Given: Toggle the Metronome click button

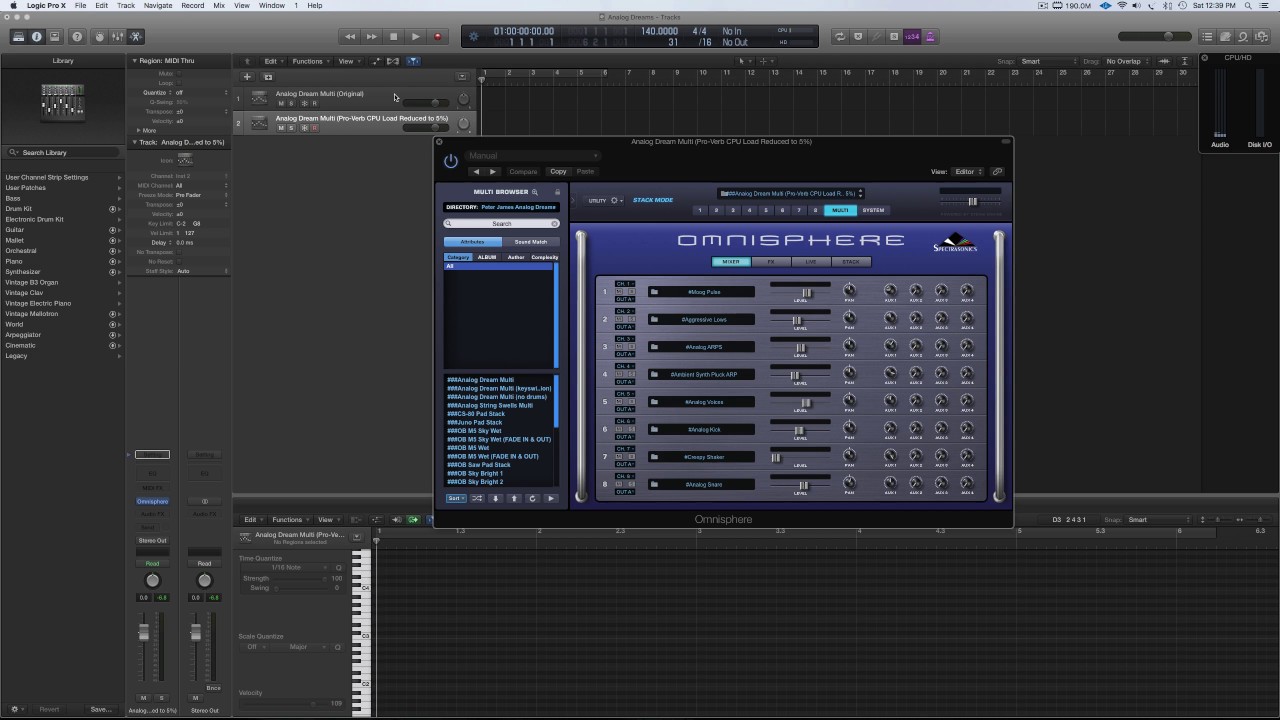Looking at the screenshot, I should point(930,37).
